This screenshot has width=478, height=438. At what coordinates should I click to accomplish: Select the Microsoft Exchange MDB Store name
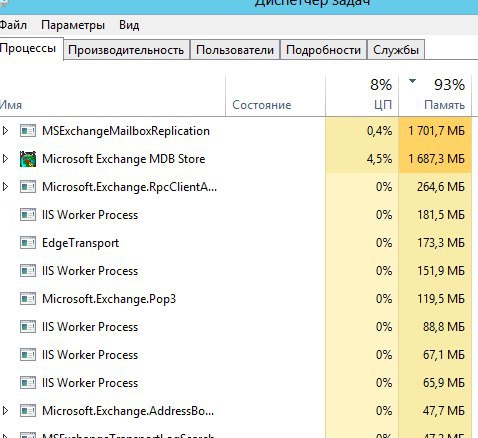(123, 159)
